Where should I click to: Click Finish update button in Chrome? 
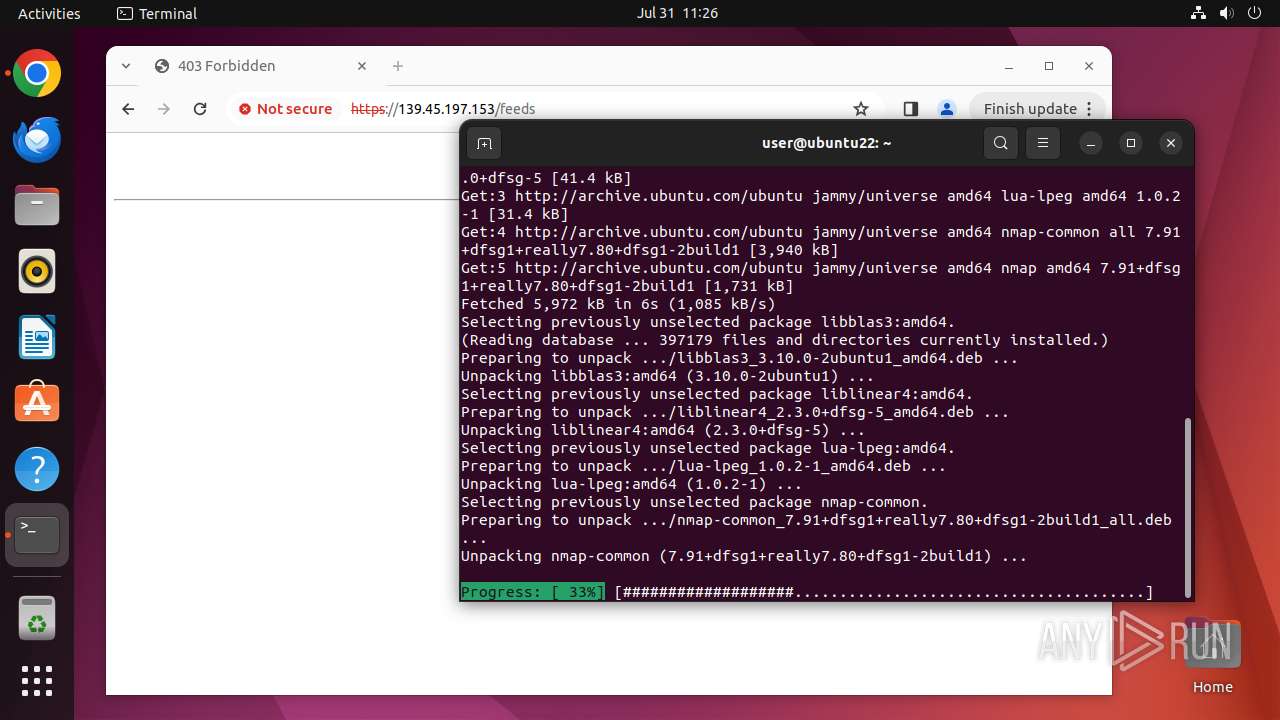click(x=1036, y=109)
